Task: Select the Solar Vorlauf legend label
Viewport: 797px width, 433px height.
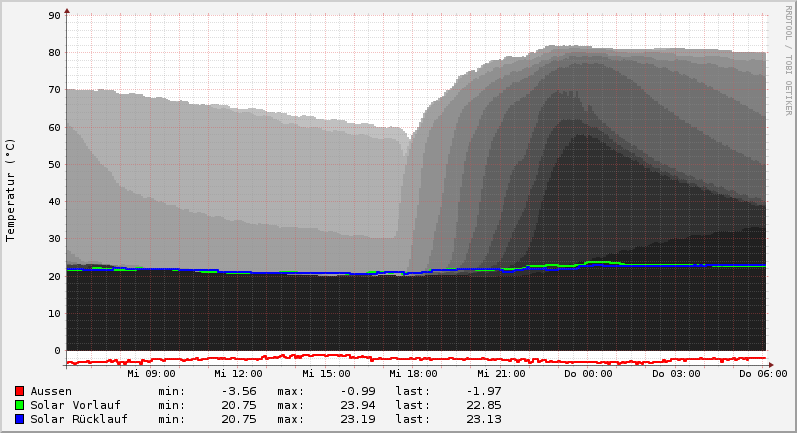Action: click(75, 405)
